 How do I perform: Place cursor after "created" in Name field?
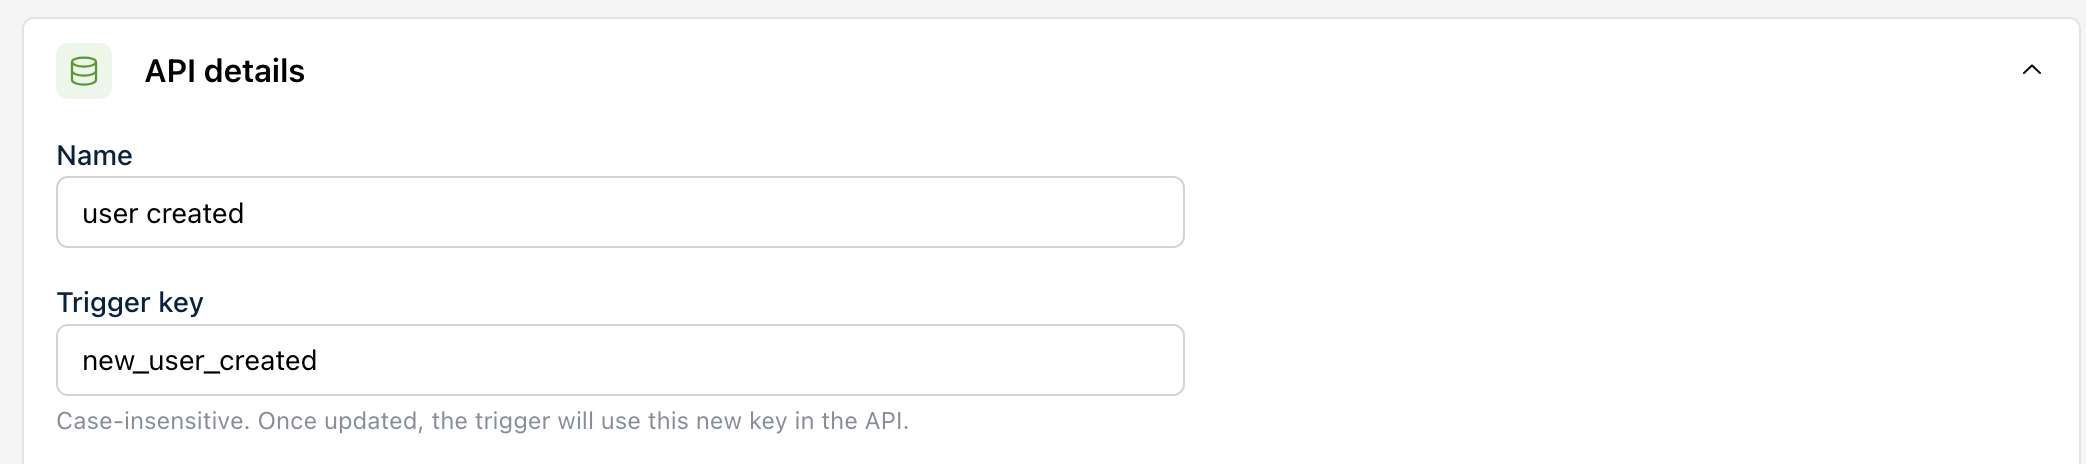pyautogui.click(x=246, y=214)
